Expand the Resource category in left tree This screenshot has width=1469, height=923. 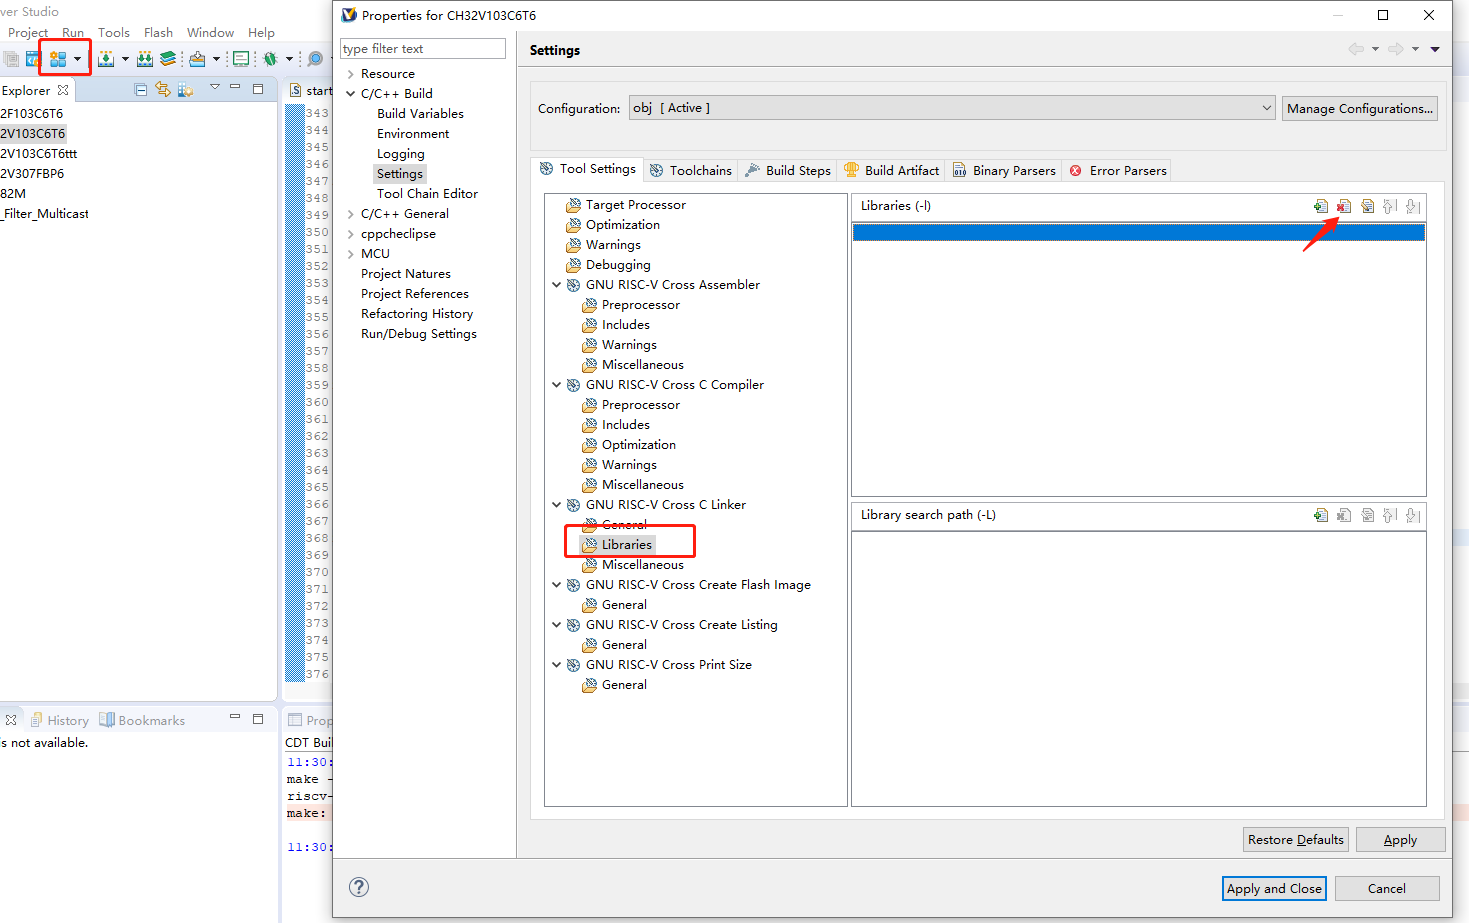[350, 74]
